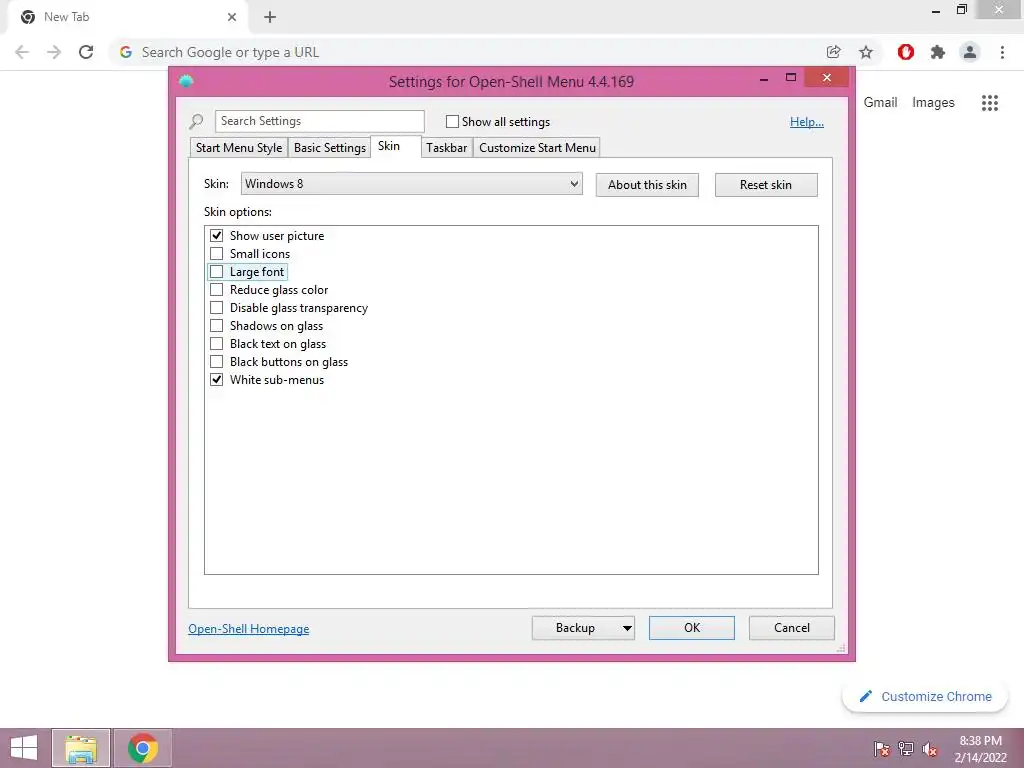Click the Gmail link in Chrome

coord(880,103)
